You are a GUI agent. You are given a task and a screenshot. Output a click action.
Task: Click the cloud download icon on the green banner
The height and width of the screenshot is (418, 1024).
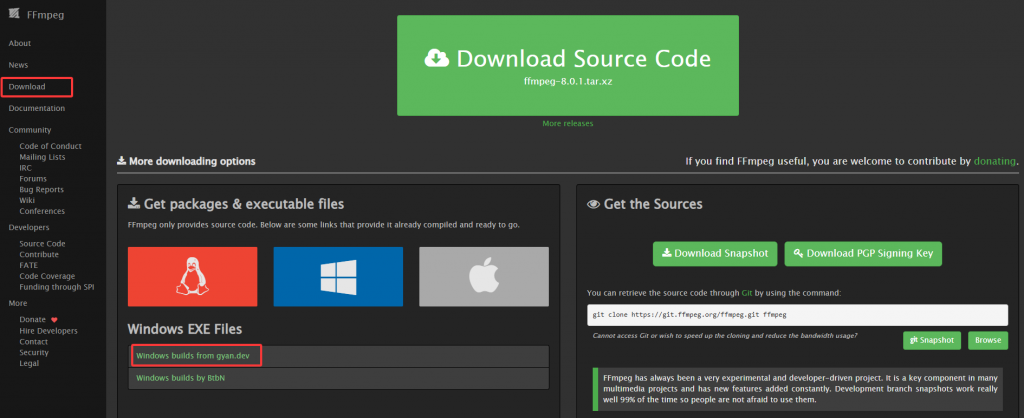coord(437,58)
